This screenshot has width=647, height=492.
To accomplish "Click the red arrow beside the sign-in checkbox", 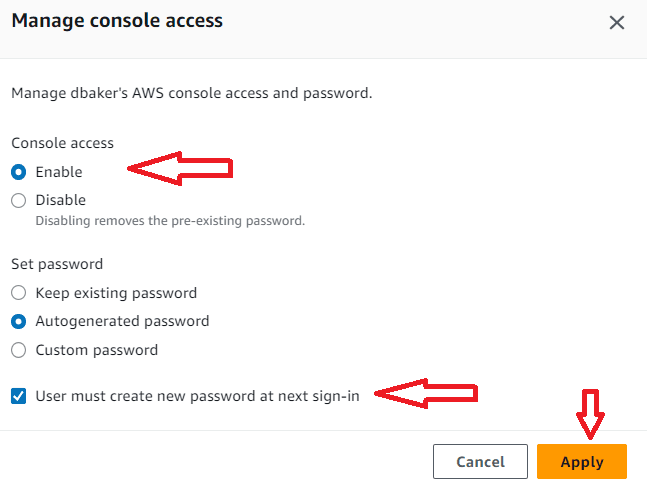I will (427, 394).
